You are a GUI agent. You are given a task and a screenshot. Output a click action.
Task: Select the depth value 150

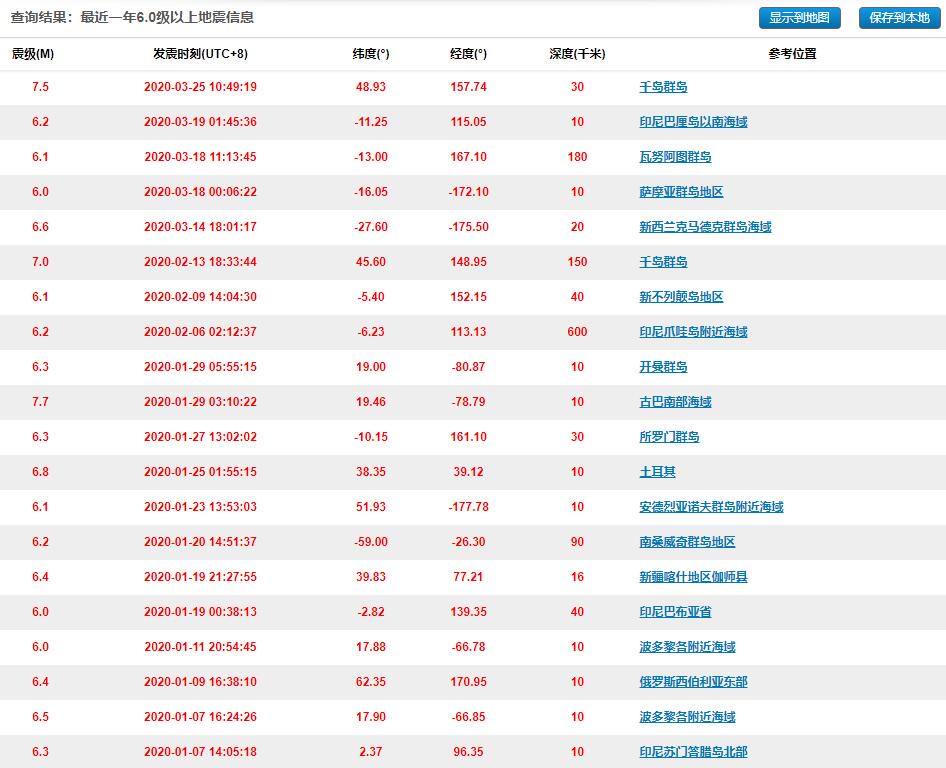point(577,262)
